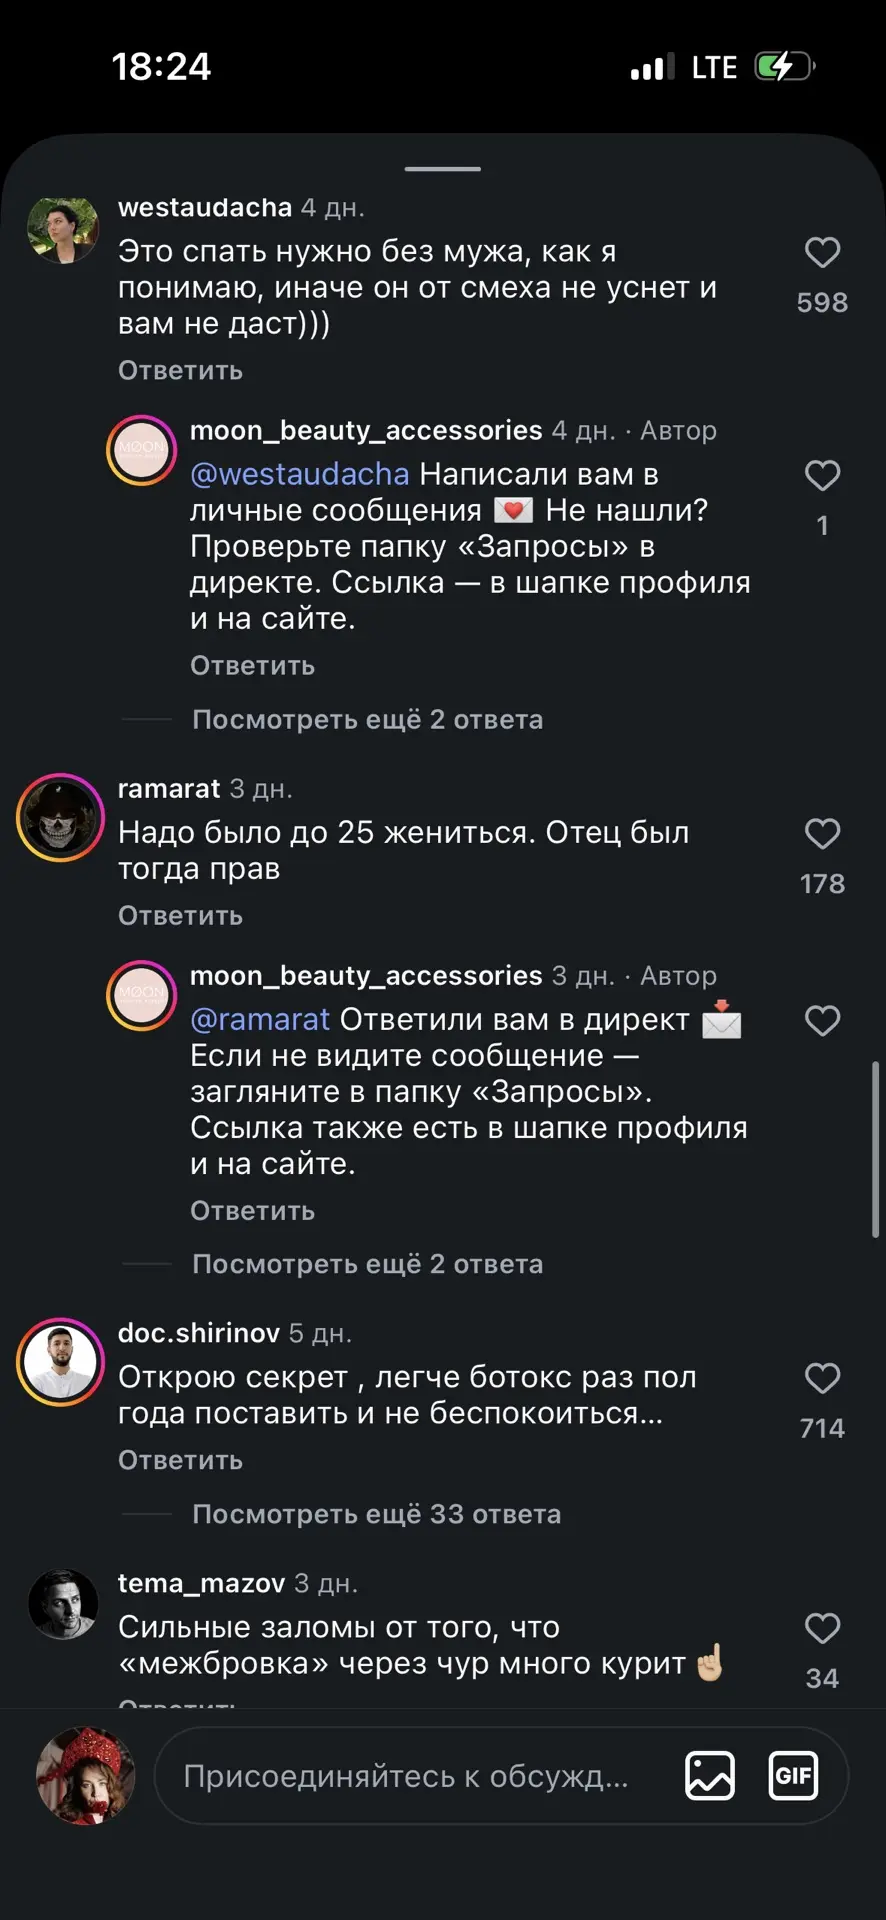Viewport: 886px width, 1920px height.
Task: Grab the sheet handle at top of comments
Action: (443, 169)
